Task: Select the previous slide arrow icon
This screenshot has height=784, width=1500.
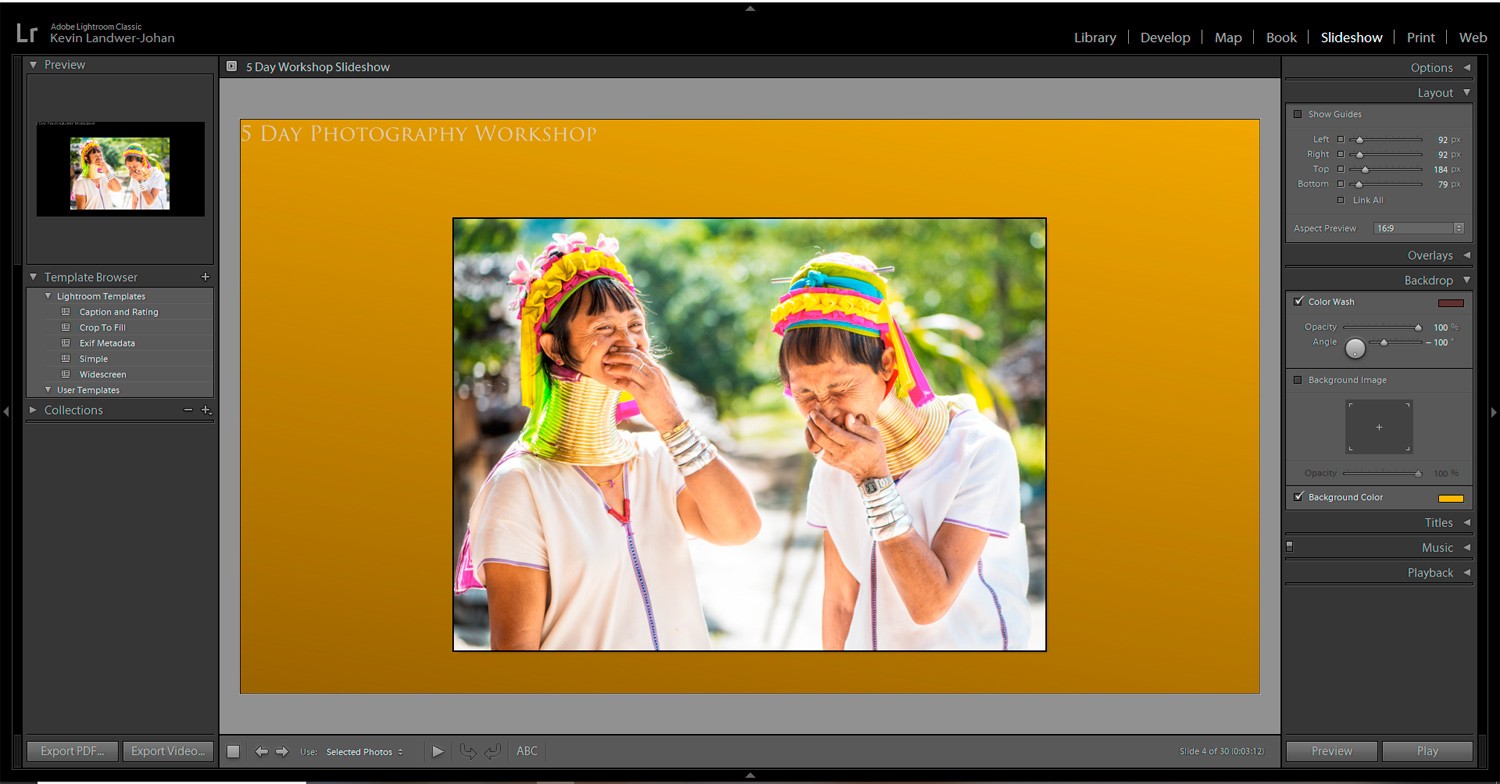Action: (262, 751)
